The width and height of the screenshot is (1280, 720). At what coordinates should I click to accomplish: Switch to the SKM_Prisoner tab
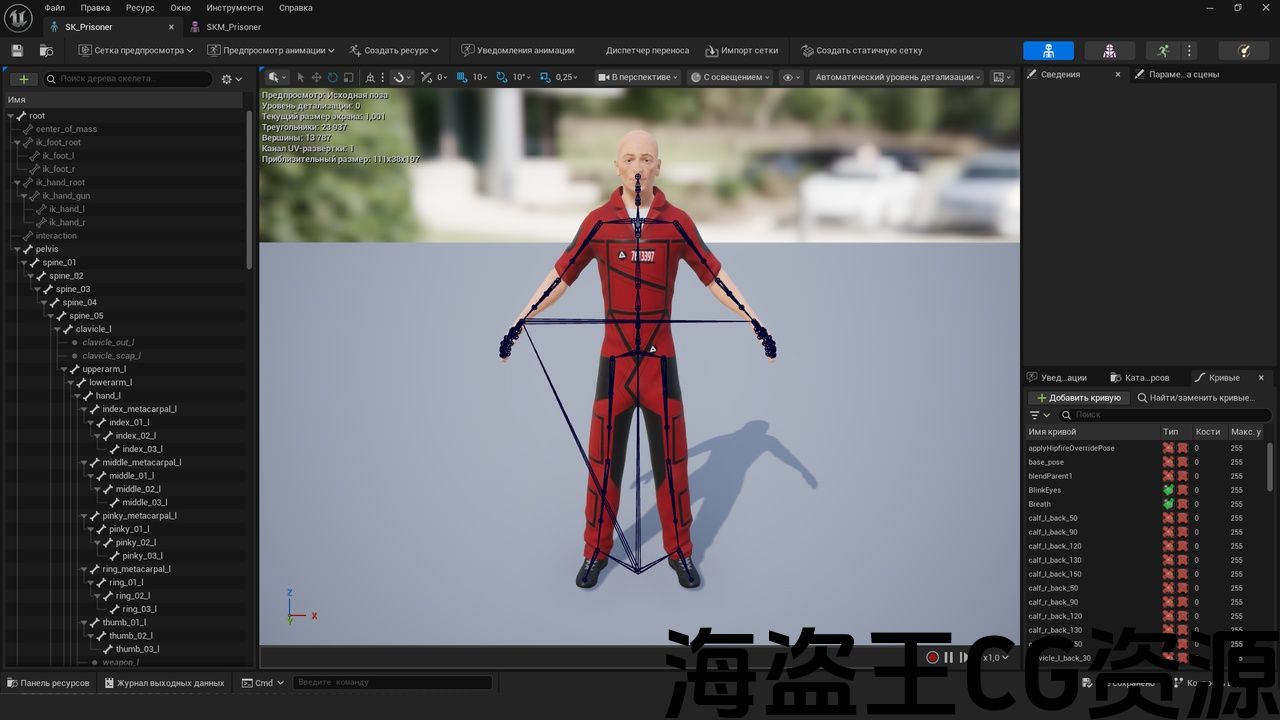(x=233, y=27)
